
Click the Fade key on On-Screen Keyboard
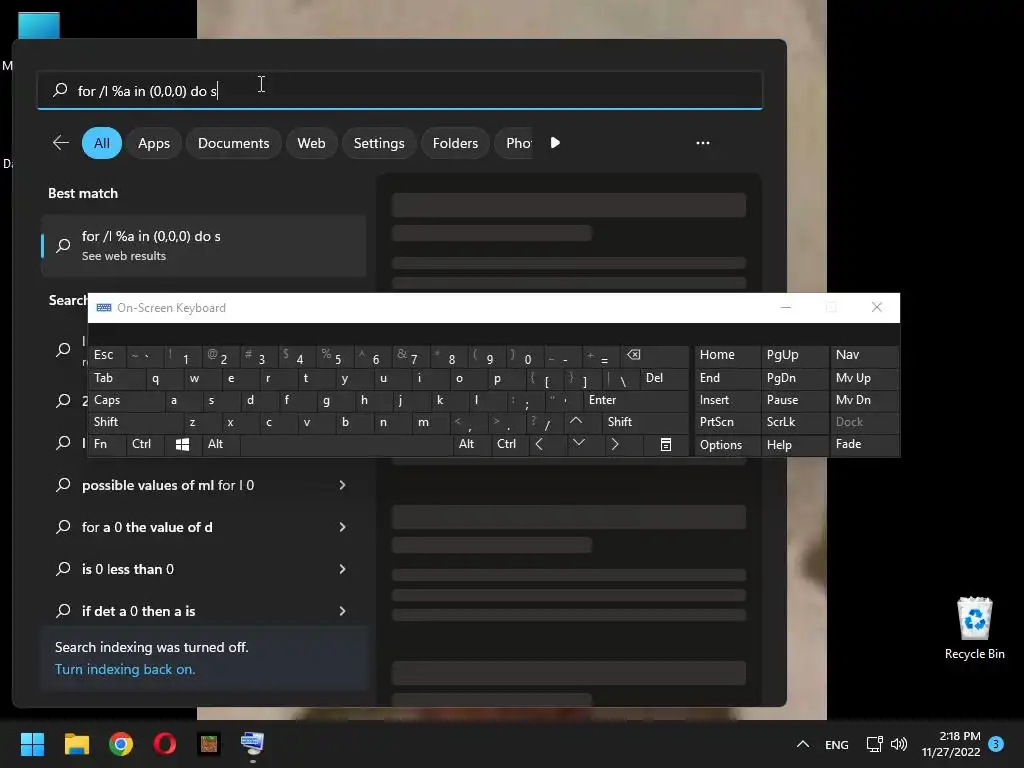pyautogui.click(x=864, y=445)
